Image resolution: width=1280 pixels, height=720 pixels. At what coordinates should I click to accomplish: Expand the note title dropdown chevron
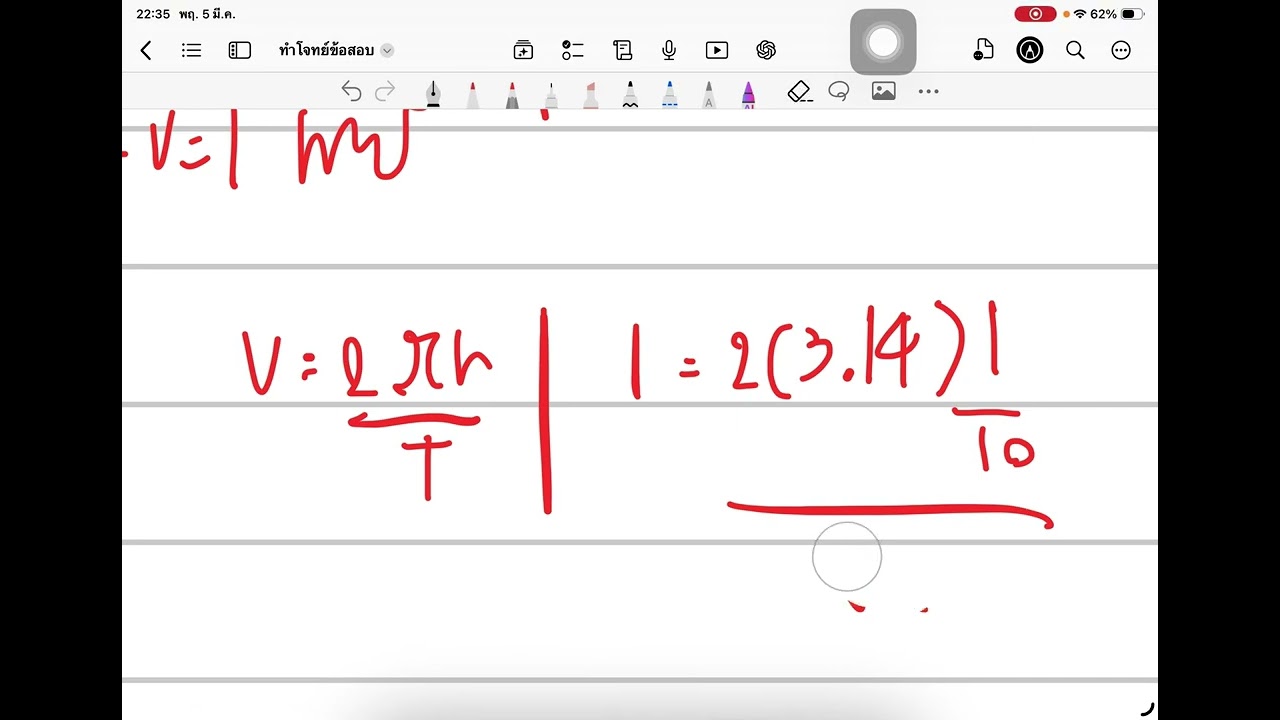(387, 50)
